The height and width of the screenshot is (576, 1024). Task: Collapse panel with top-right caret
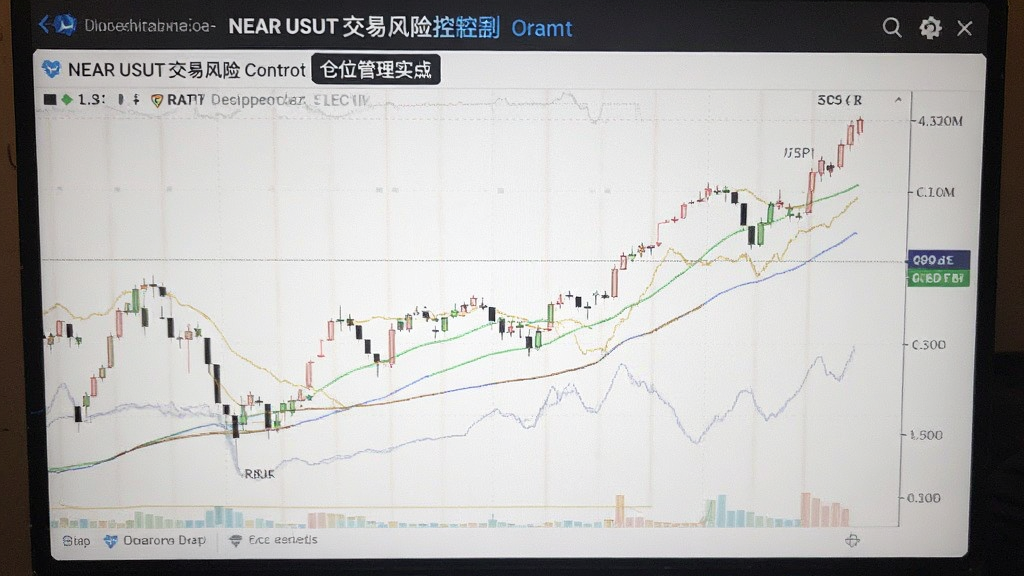(898, 100)
